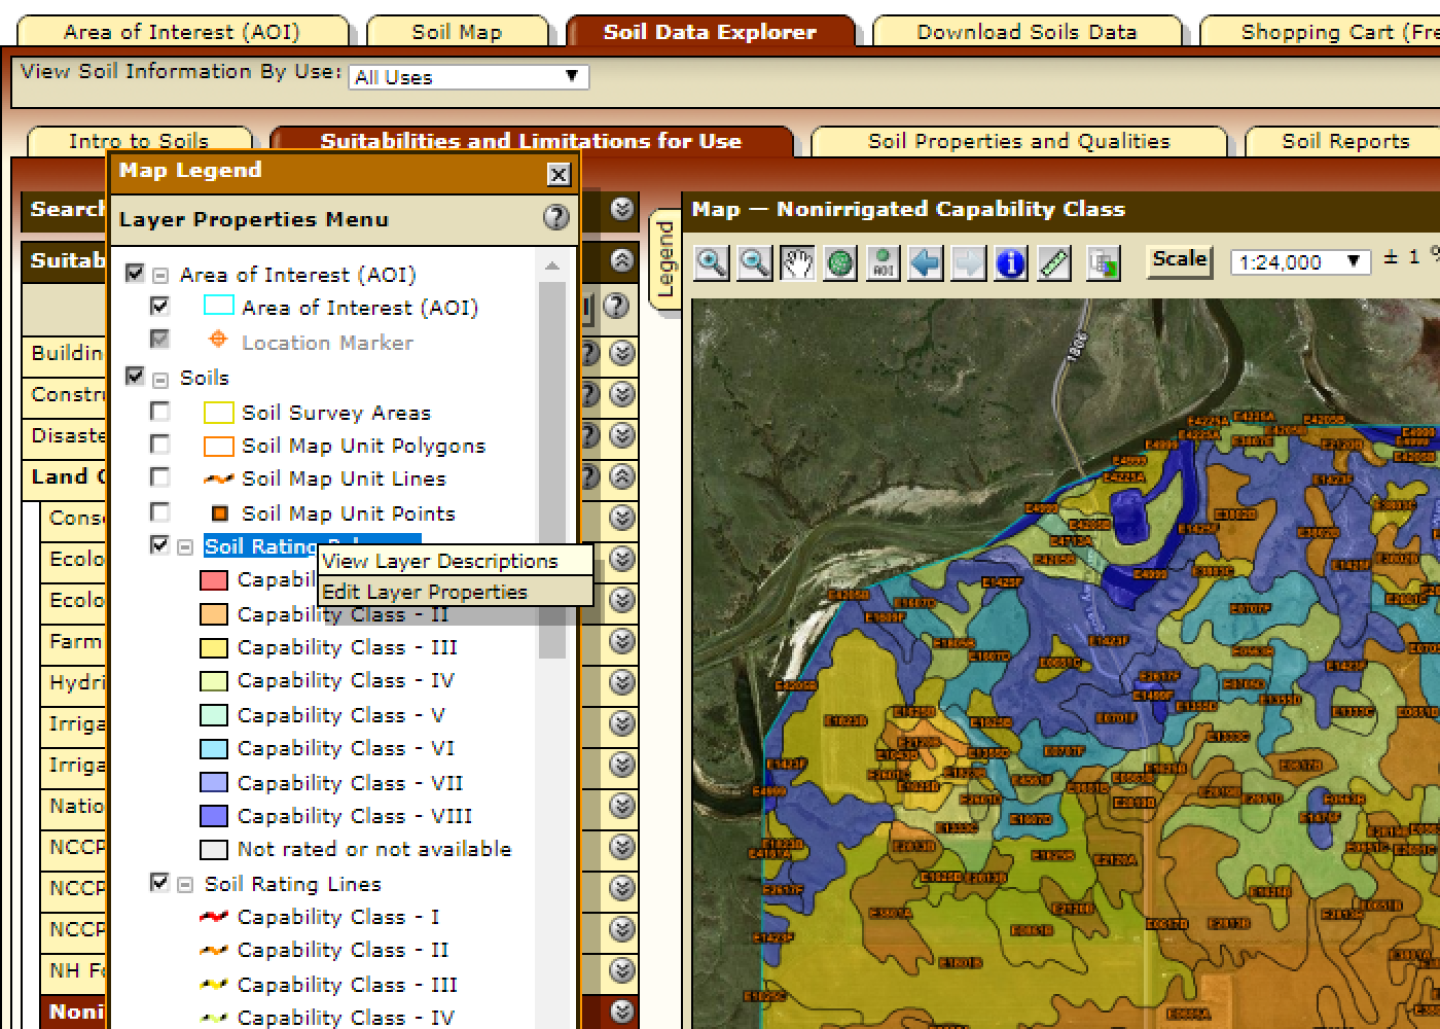
Task: Select 'Capability Class - V' legend text
Action: tap(341, 715)
